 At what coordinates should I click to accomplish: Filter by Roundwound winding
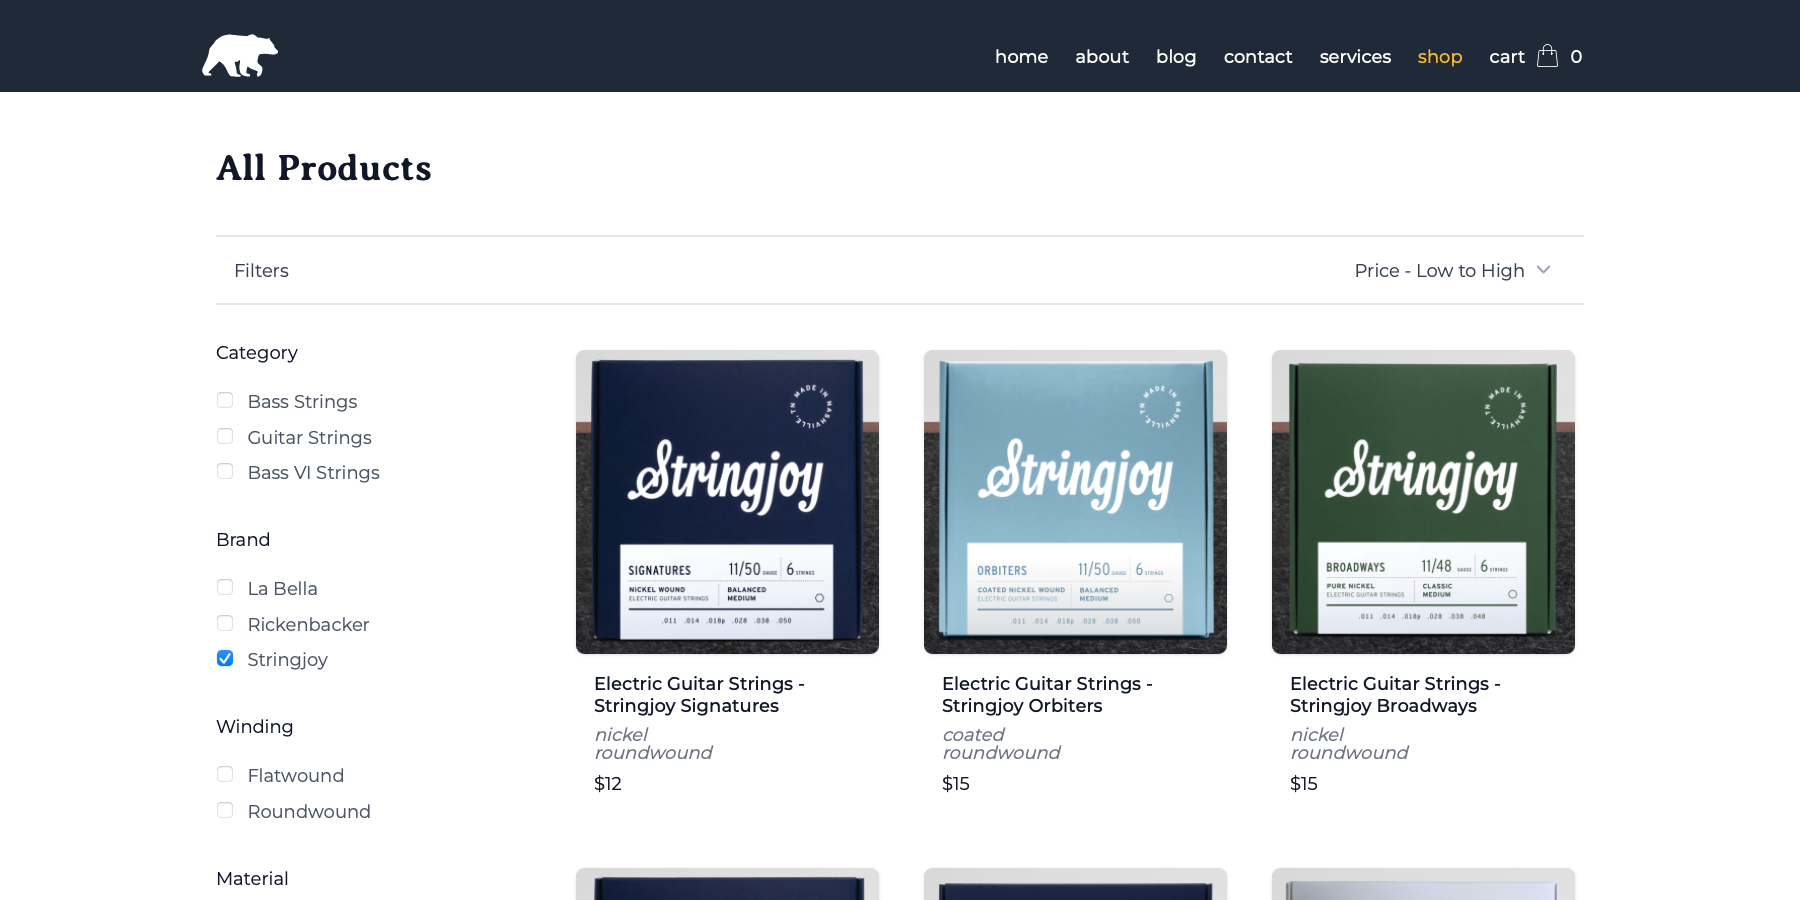tap(225, 810)
